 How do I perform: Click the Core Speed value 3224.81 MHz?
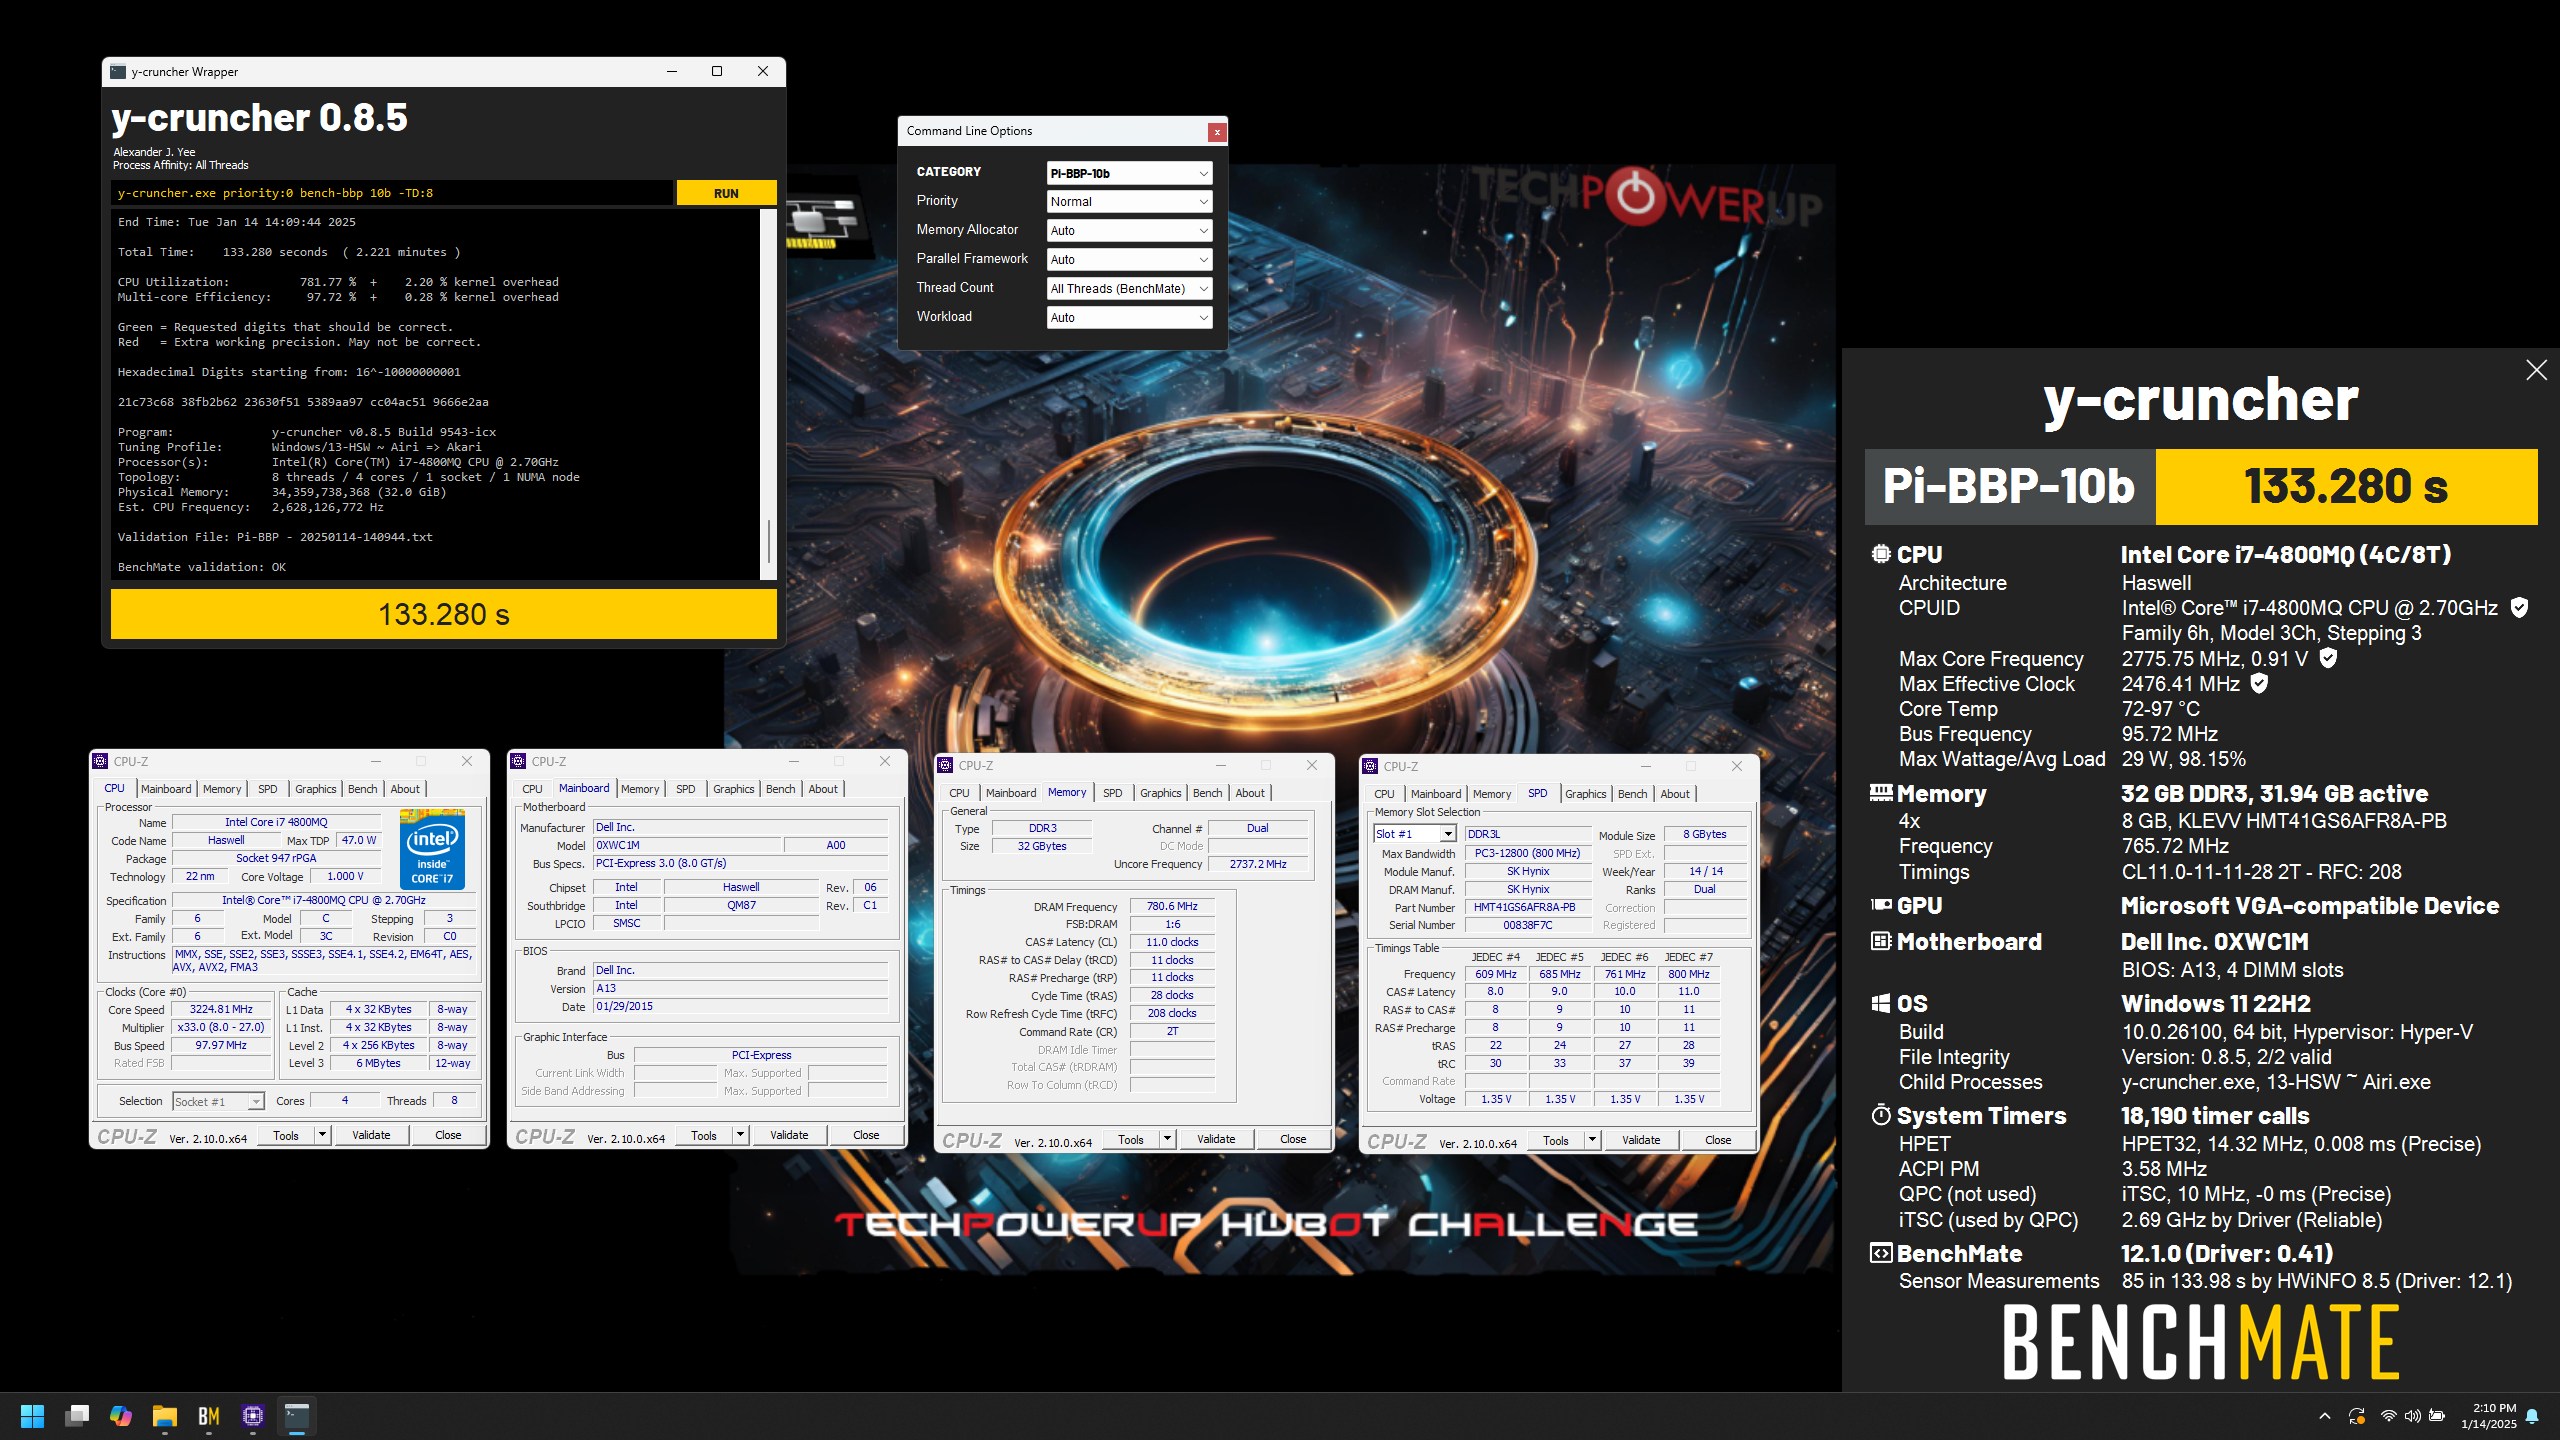click(221, 1009)
